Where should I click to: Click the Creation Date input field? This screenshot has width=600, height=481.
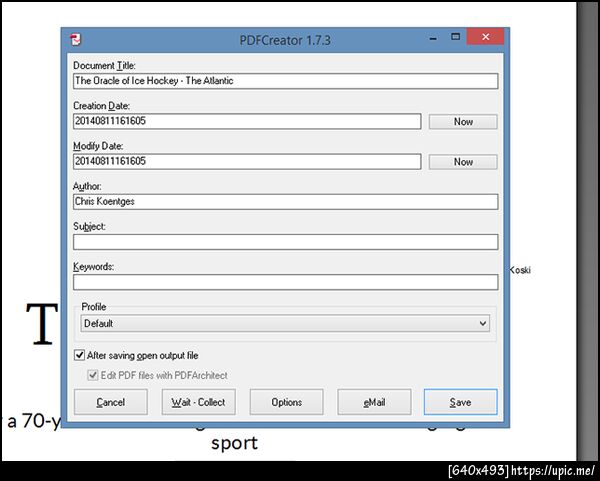click(x=247, y=121)
